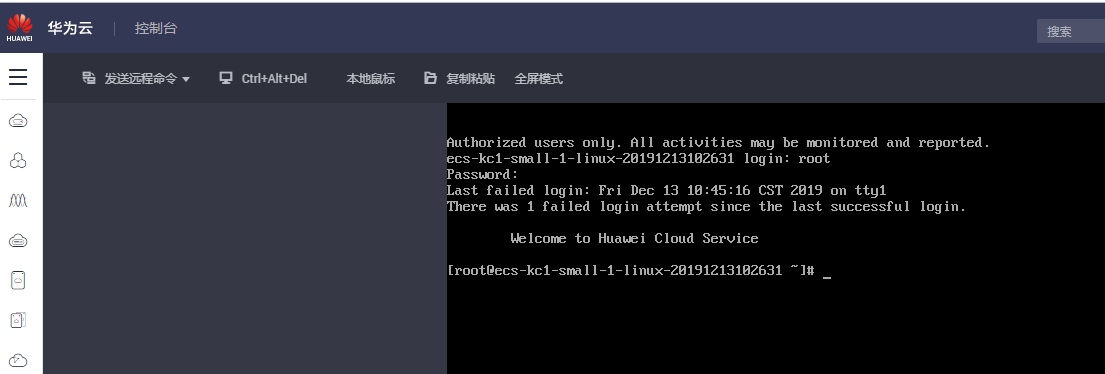Open the cloud disk icon in sidebar
1105x374 pixels.
(x=18, y=241)
